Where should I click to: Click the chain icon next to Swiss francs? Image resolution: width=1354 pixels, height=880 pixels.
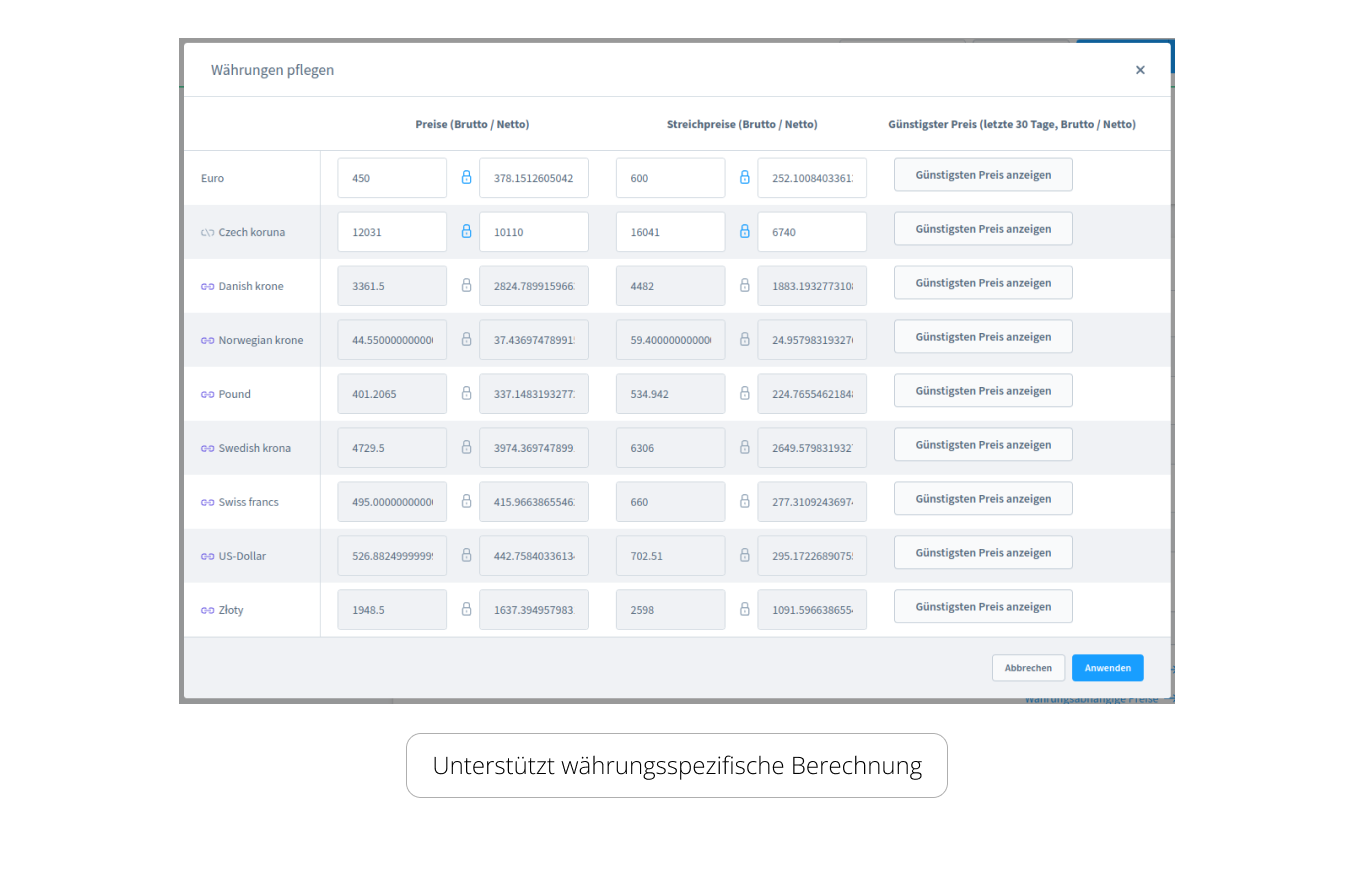[207, 503]
